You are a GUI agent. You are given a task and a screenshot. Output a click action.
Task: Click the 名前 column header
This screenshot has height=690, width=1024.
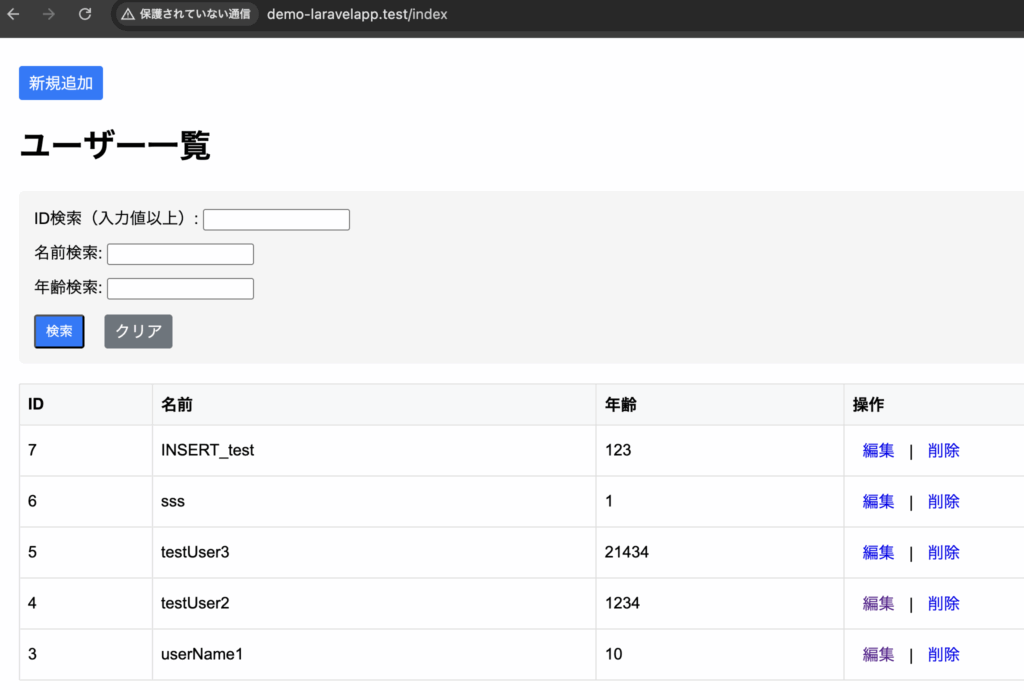point(177,405)
